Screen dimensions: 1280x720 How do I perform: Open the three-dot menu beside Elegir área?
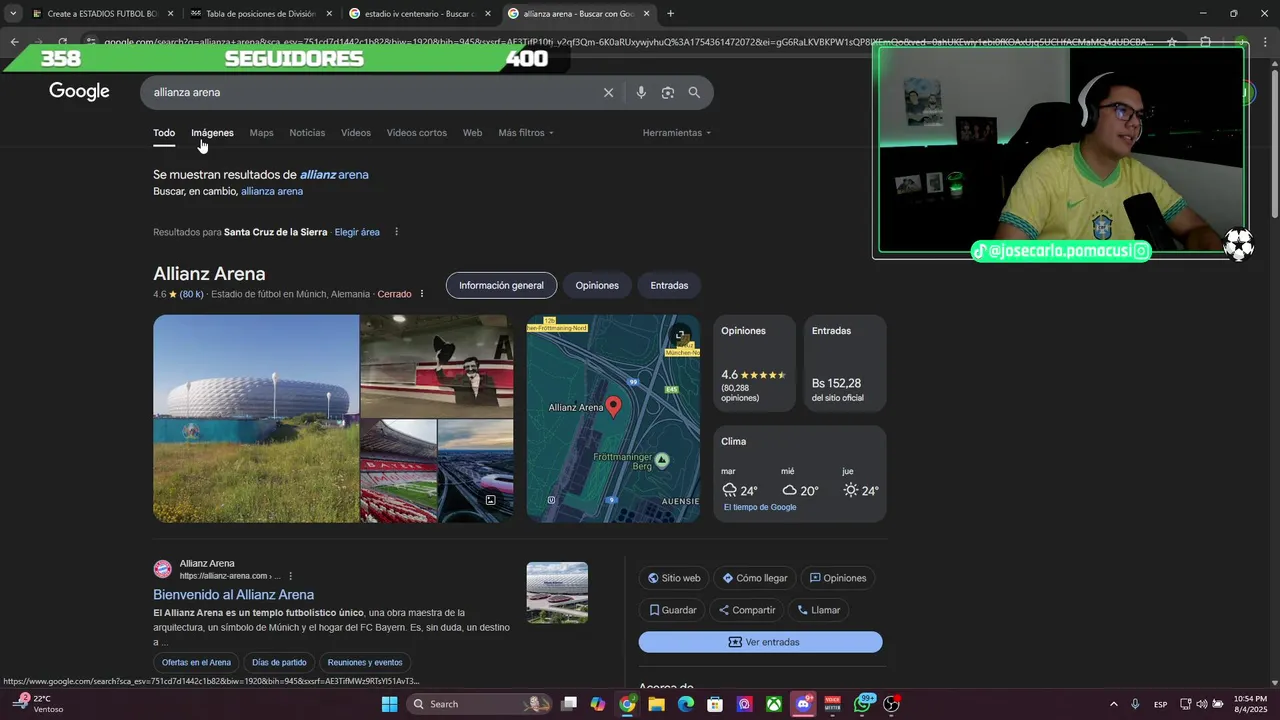[396, 232]
